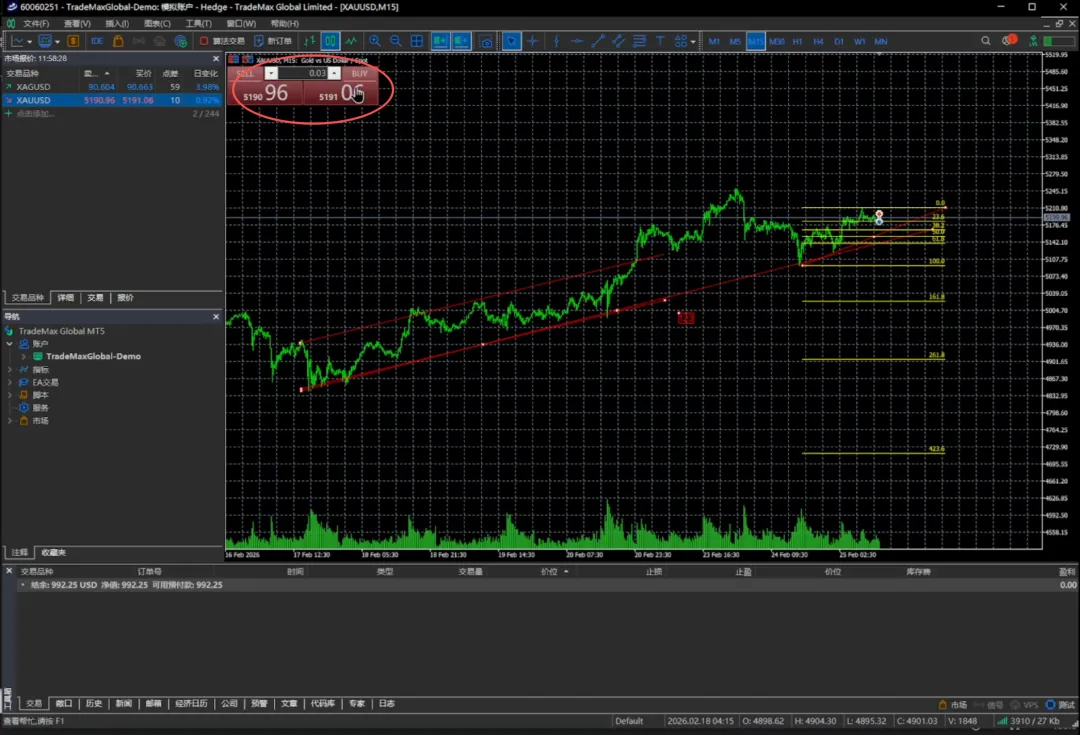Select the crosshair cursor tool
The image size is (1080, 735).
click(532, 41)
